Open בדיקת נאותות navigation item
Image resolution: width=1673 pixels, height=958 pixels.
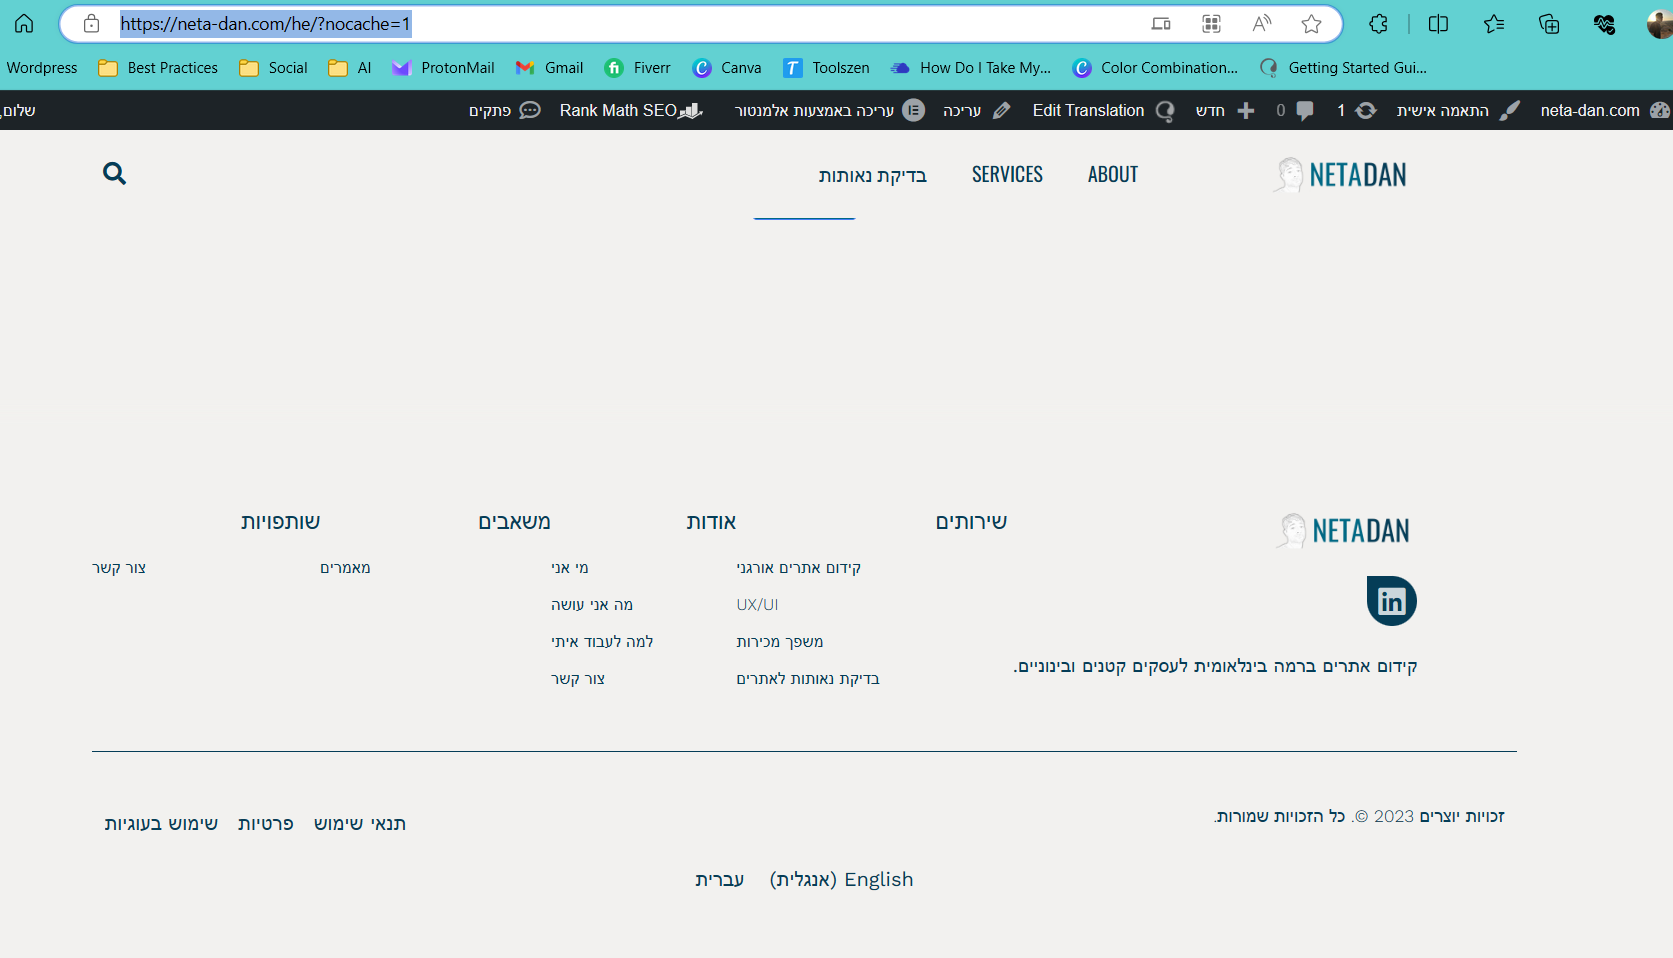tap(872, 176)
